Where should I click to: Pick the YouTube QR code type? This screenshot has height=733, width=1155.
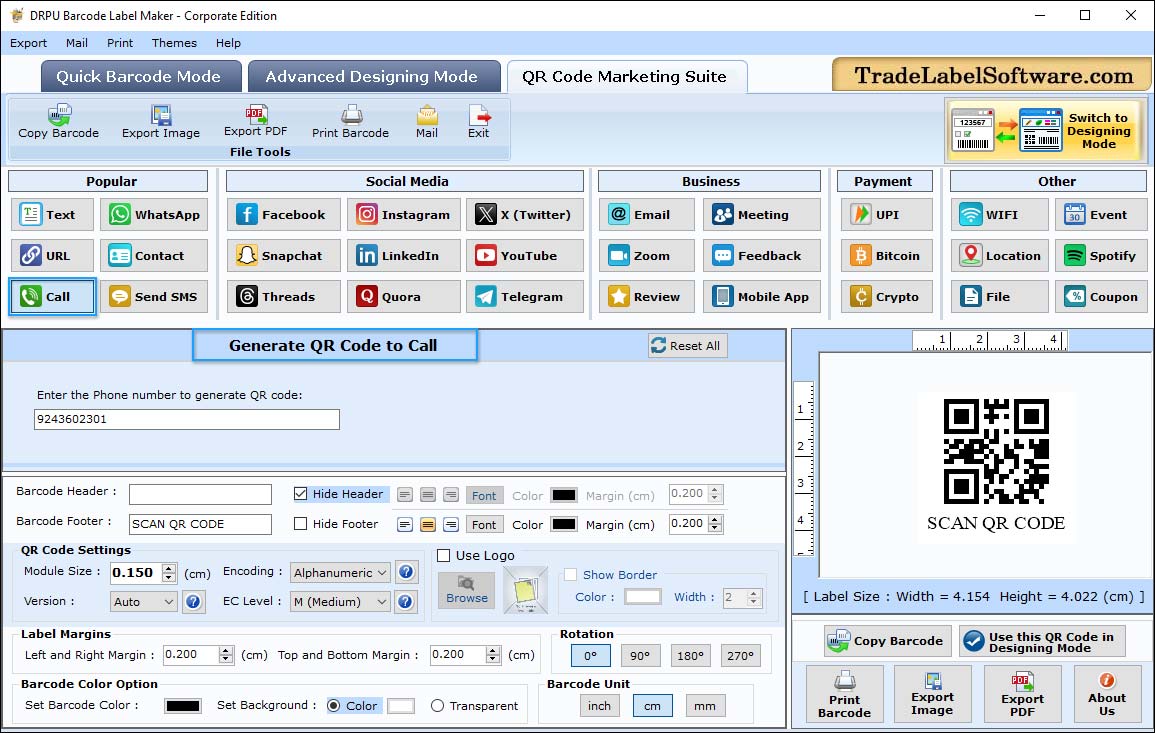[x=524, y=256]
